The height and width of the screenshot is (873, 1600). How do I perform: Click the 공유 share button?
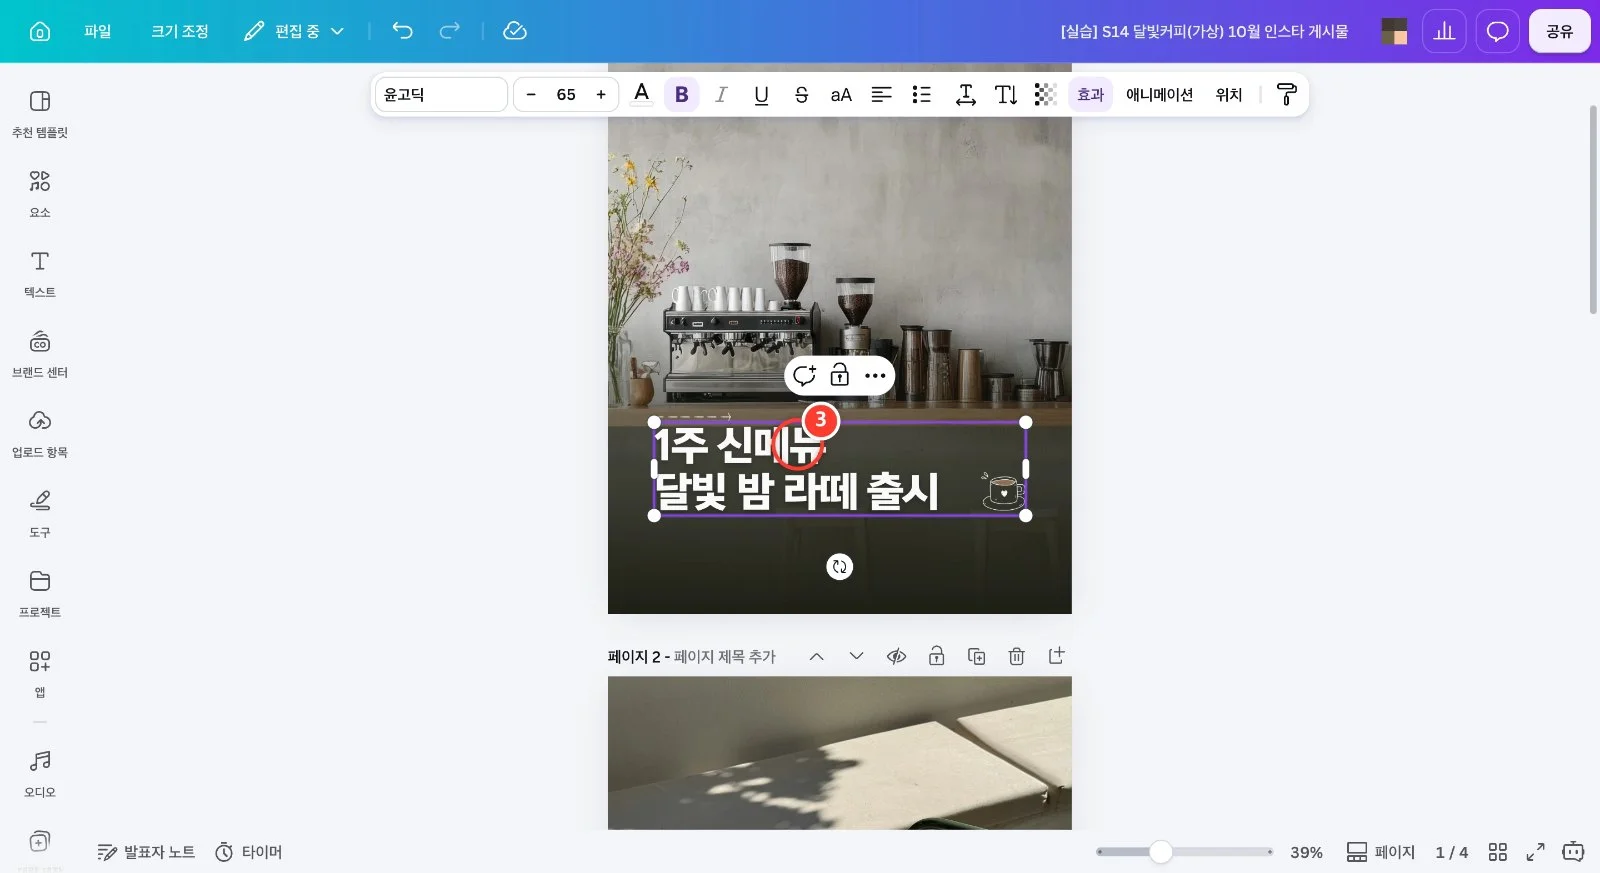1559,31
